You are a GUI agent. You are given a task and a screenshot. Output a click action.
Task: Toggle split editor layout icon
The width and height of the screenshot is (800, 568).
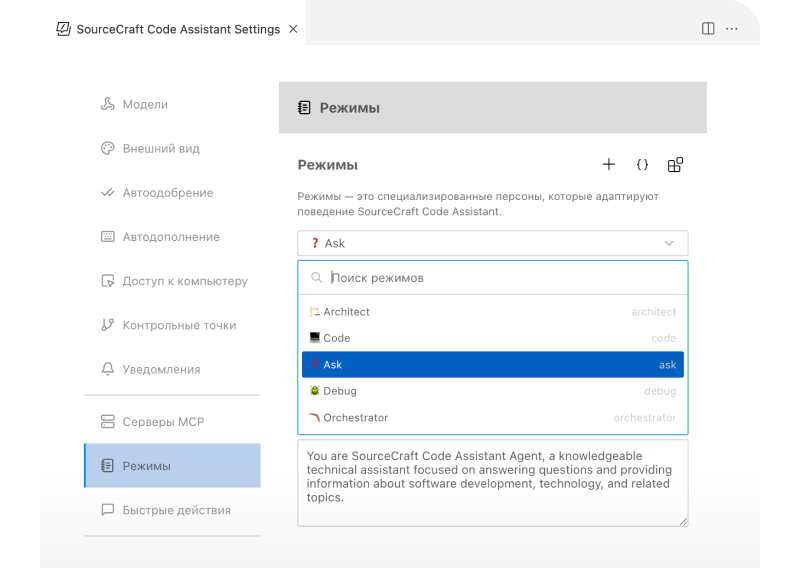708,29
